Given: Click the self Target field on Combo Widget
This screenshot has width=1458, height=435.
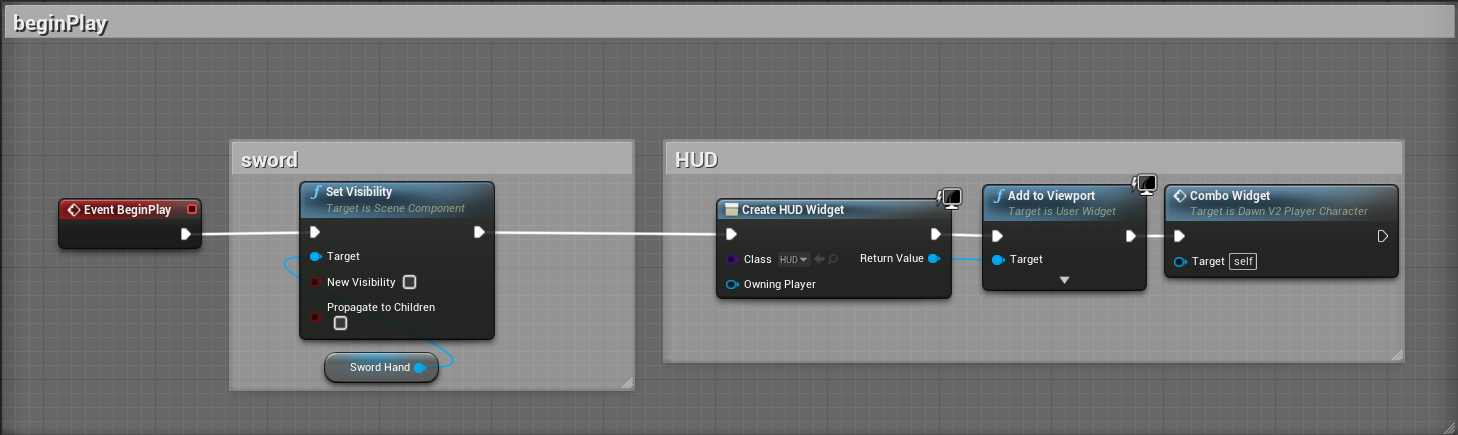Looking at the screenshot, I should tap(1244, 261).
